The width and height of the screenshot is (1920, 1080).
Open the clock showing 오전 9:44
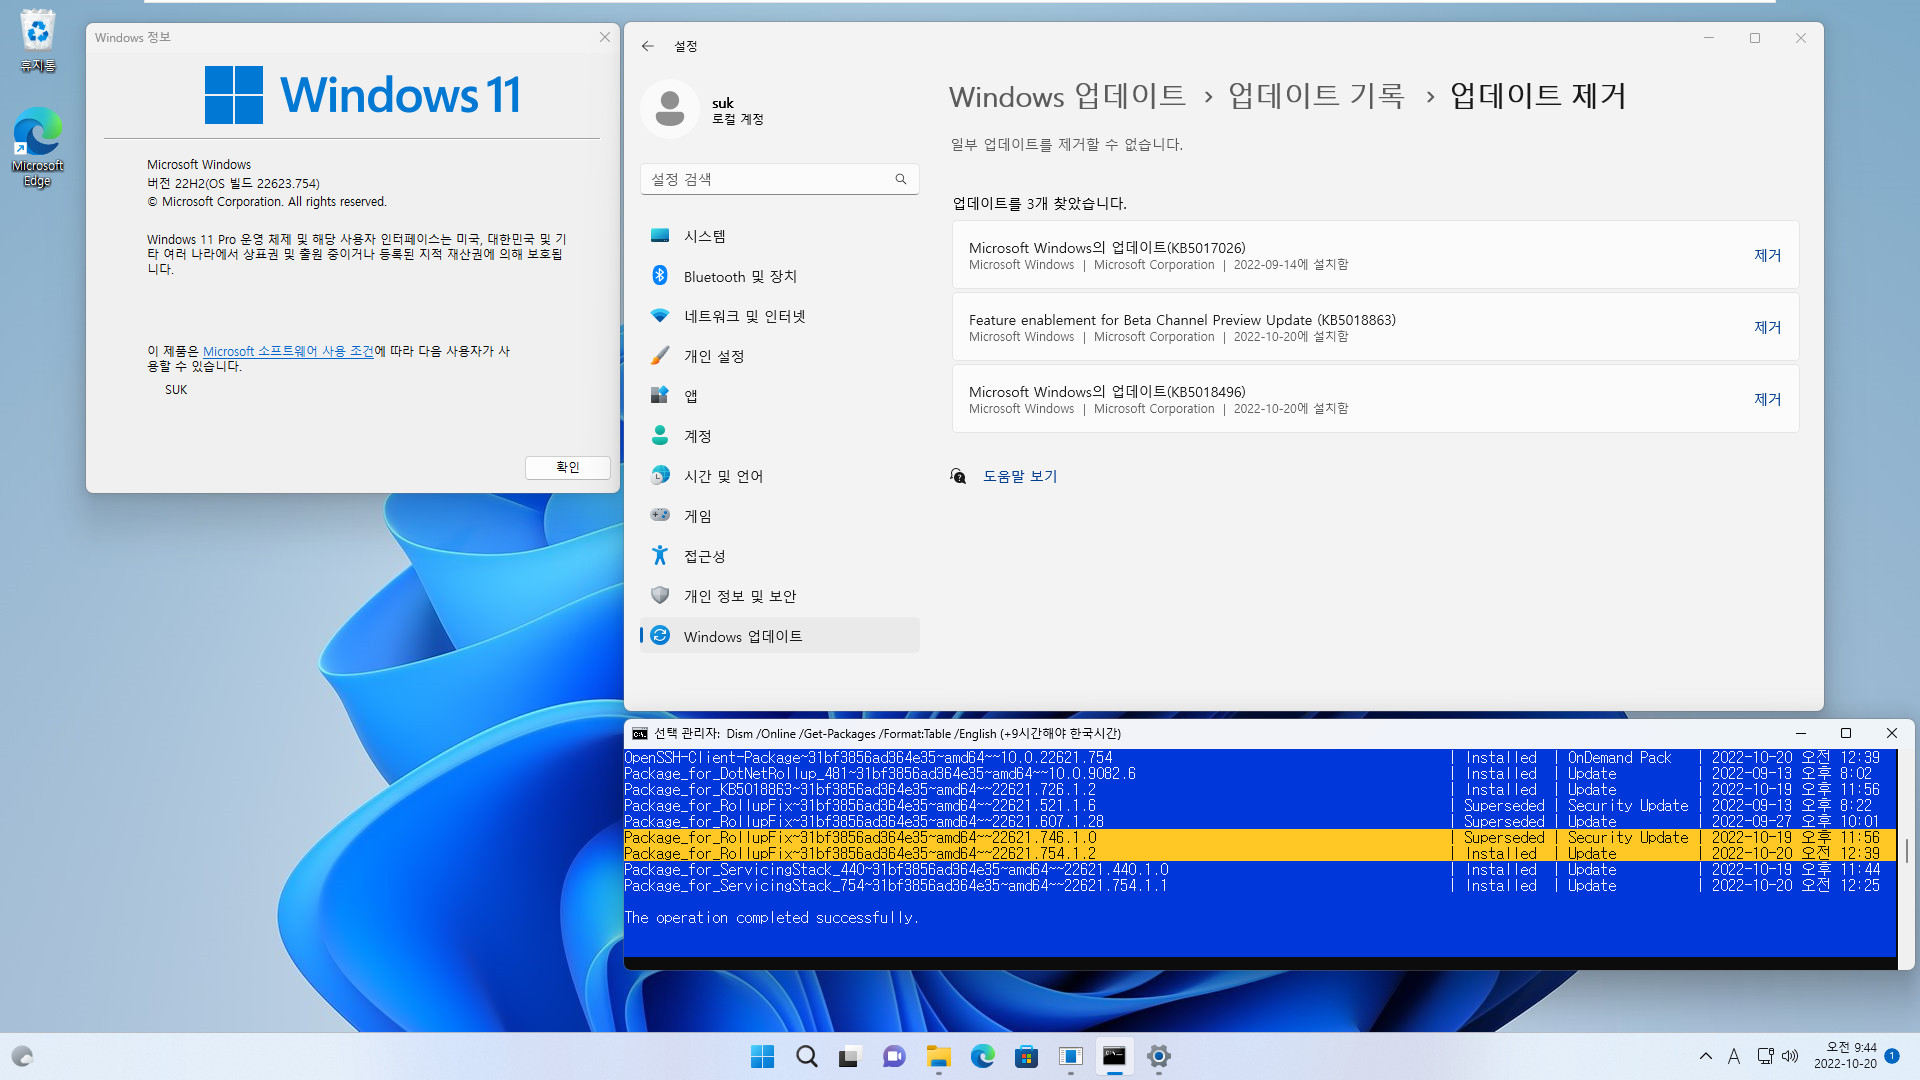tap(1845, 1056)
